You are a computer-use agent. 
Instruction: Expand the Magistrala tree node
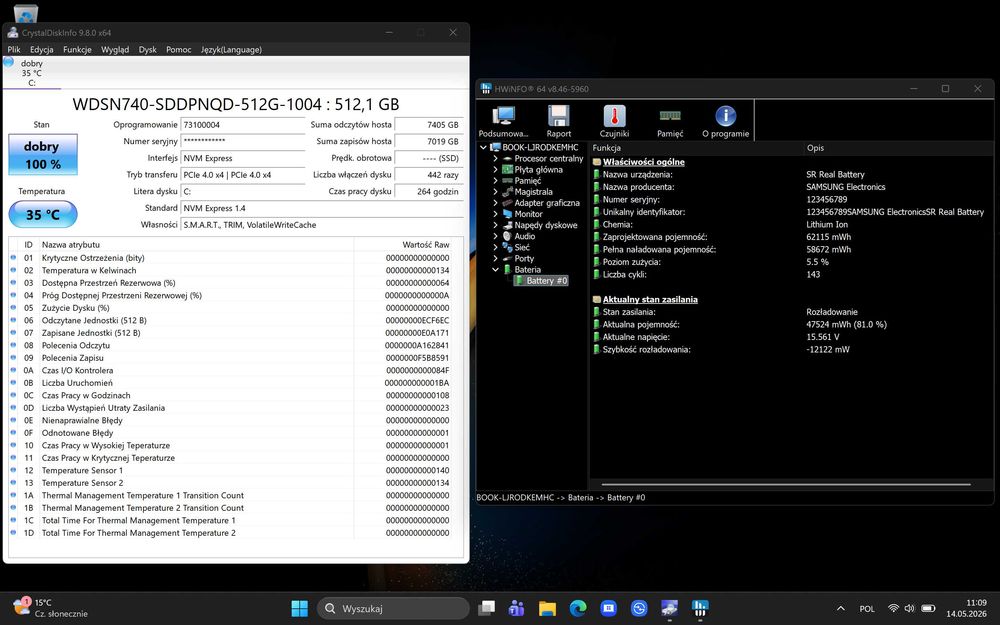(x=495, y=191)
